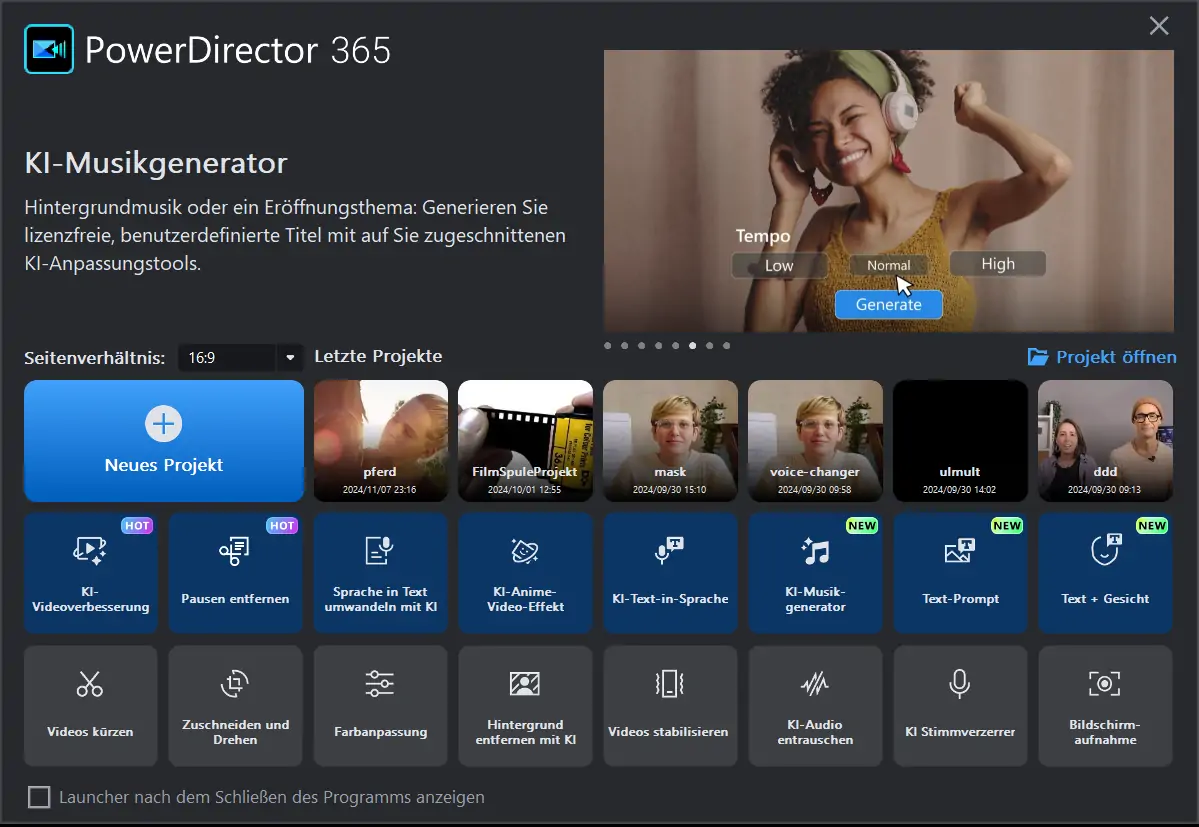Click the PowerDirector 365 logo icon
Viewport: 1199px width, 827px height.
tap(49, 49)
